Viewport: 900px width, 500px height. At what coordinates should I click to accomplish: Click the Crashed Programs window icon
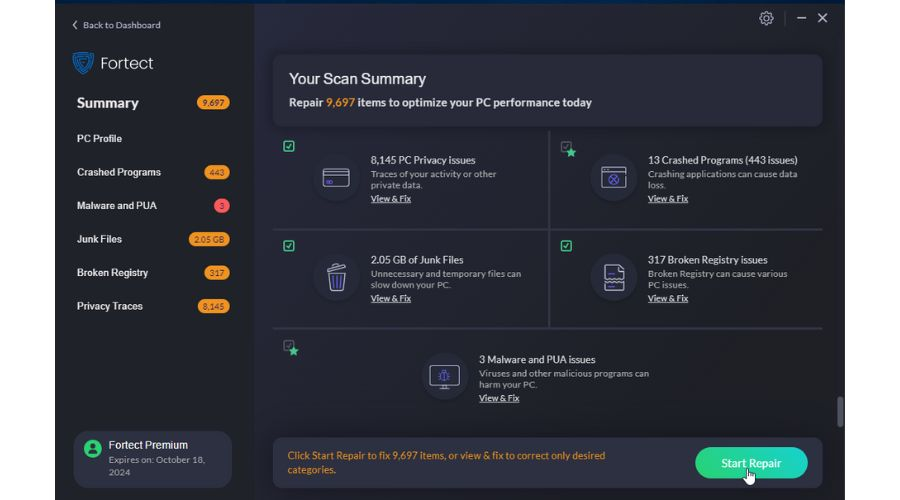pos(614,178)
